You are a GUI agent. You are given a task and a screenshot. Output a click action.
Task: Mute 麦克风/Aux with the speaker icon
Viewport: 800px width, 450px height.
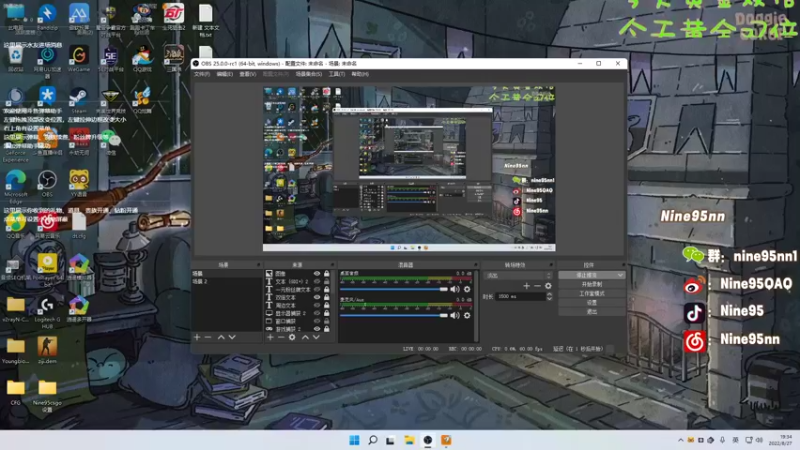[455, 315]
